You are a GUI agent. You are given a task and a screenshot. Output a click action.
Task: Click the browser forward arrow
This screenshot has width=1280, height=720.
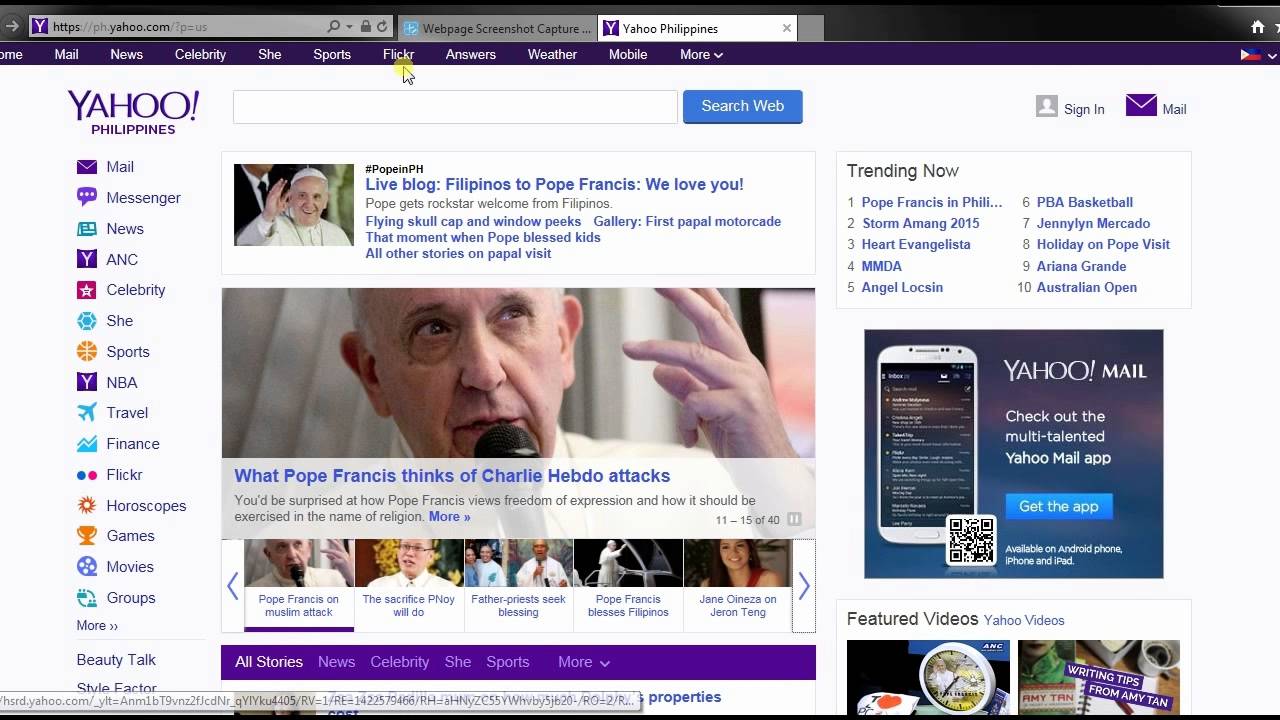coord(12,26)
